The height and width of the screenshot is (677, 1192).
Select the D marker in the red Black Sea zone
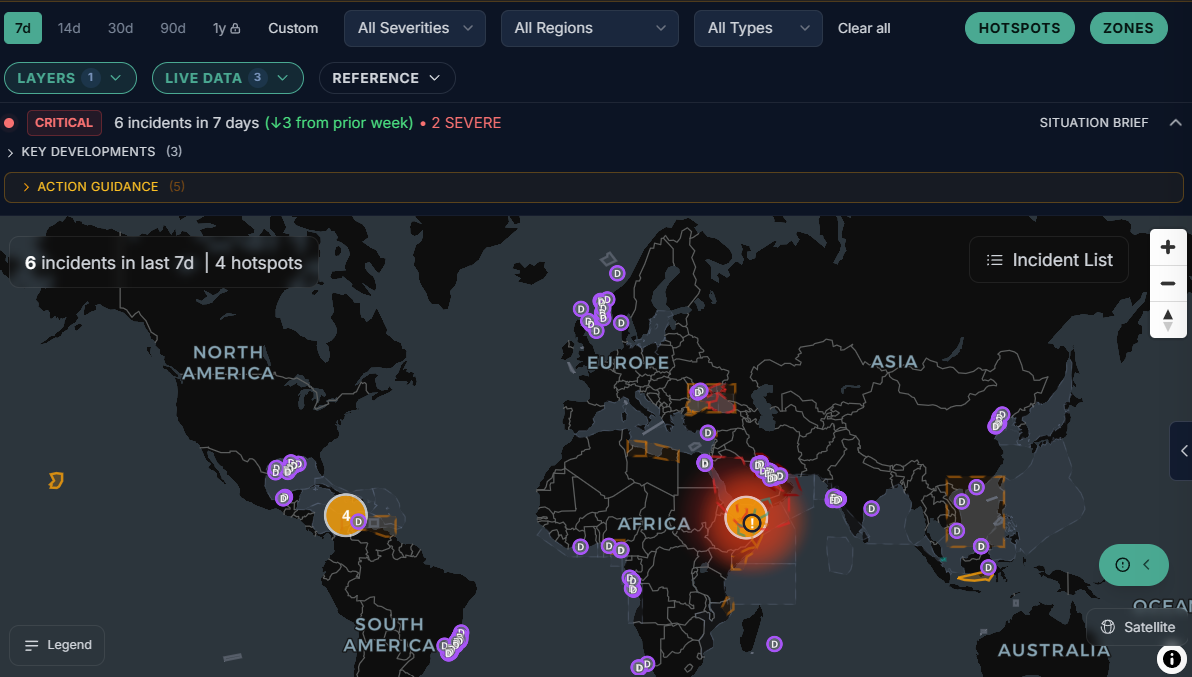click(x=699, y=392)
